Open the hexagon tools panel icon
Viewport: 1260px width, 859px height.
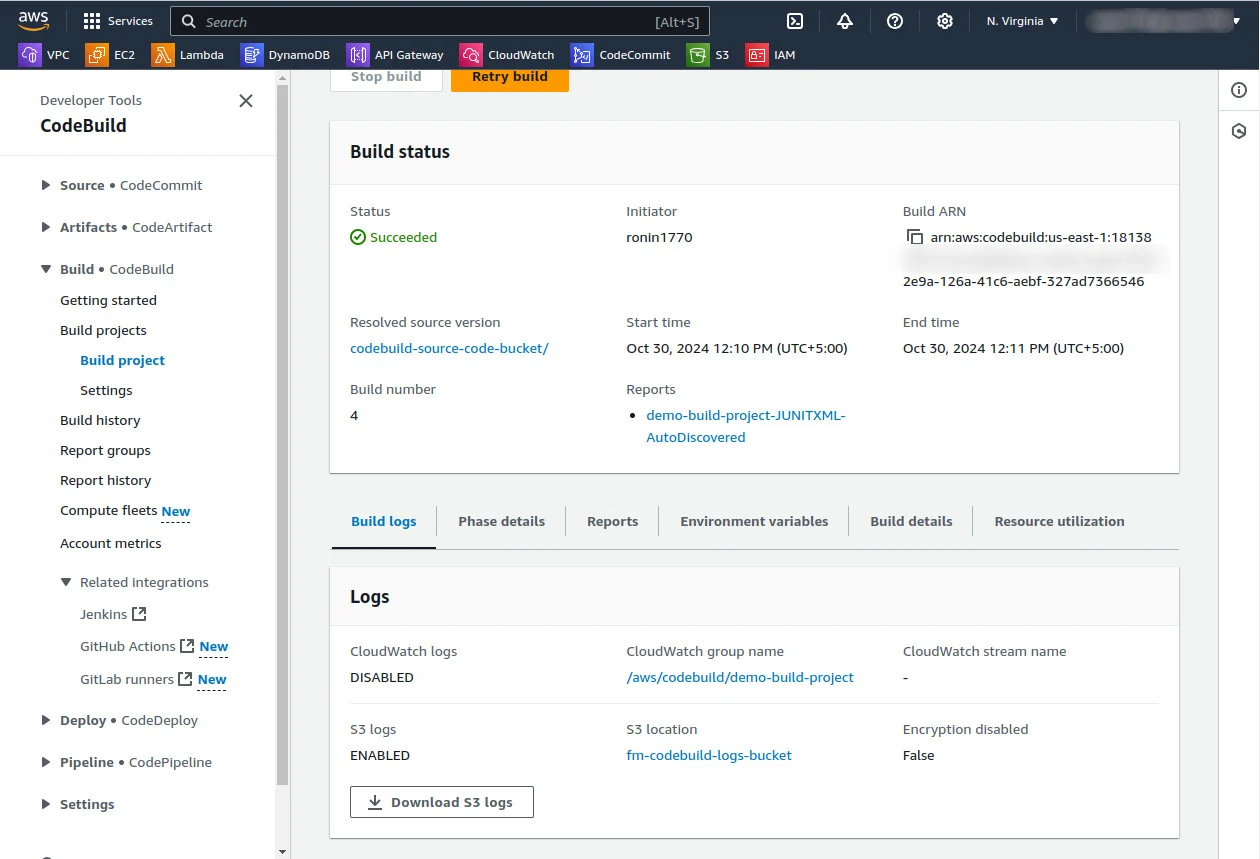click(x=1239, y=131)
